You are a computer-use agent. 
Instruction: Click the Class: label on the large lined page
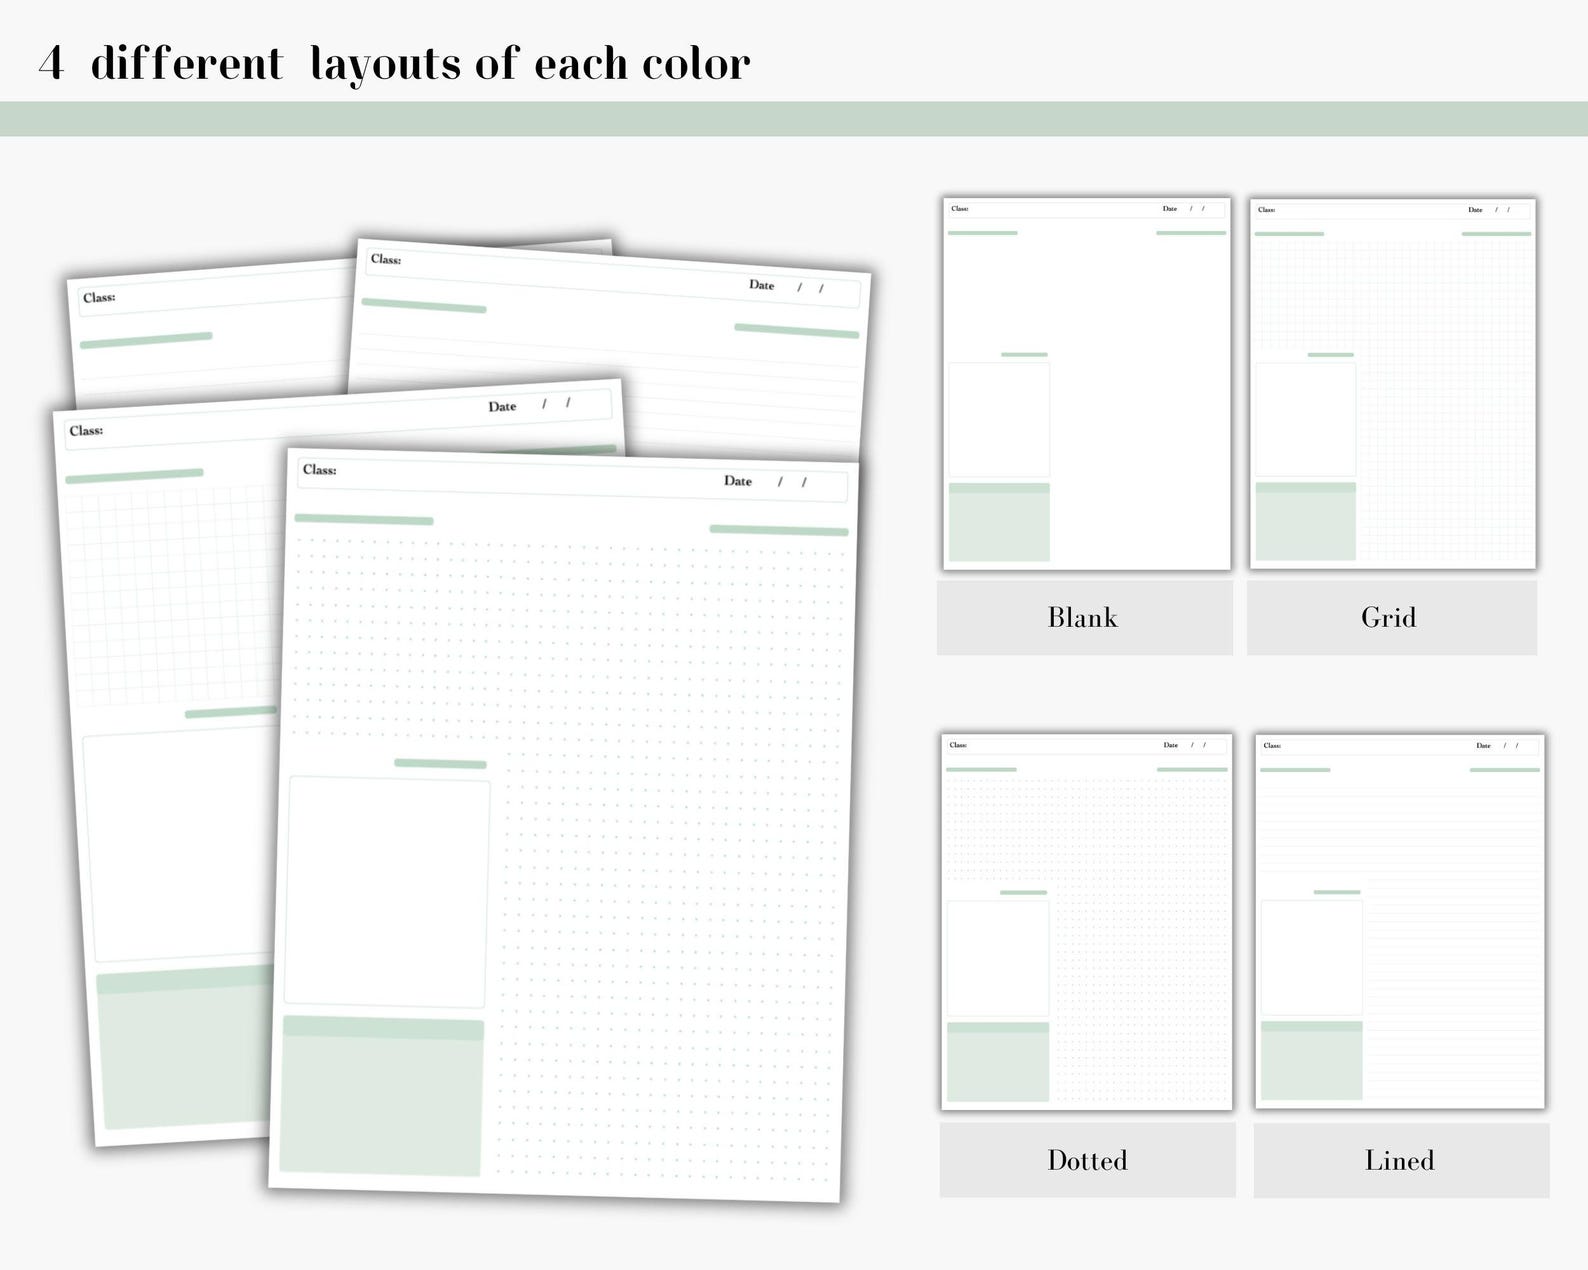click(x=386, y=259)
